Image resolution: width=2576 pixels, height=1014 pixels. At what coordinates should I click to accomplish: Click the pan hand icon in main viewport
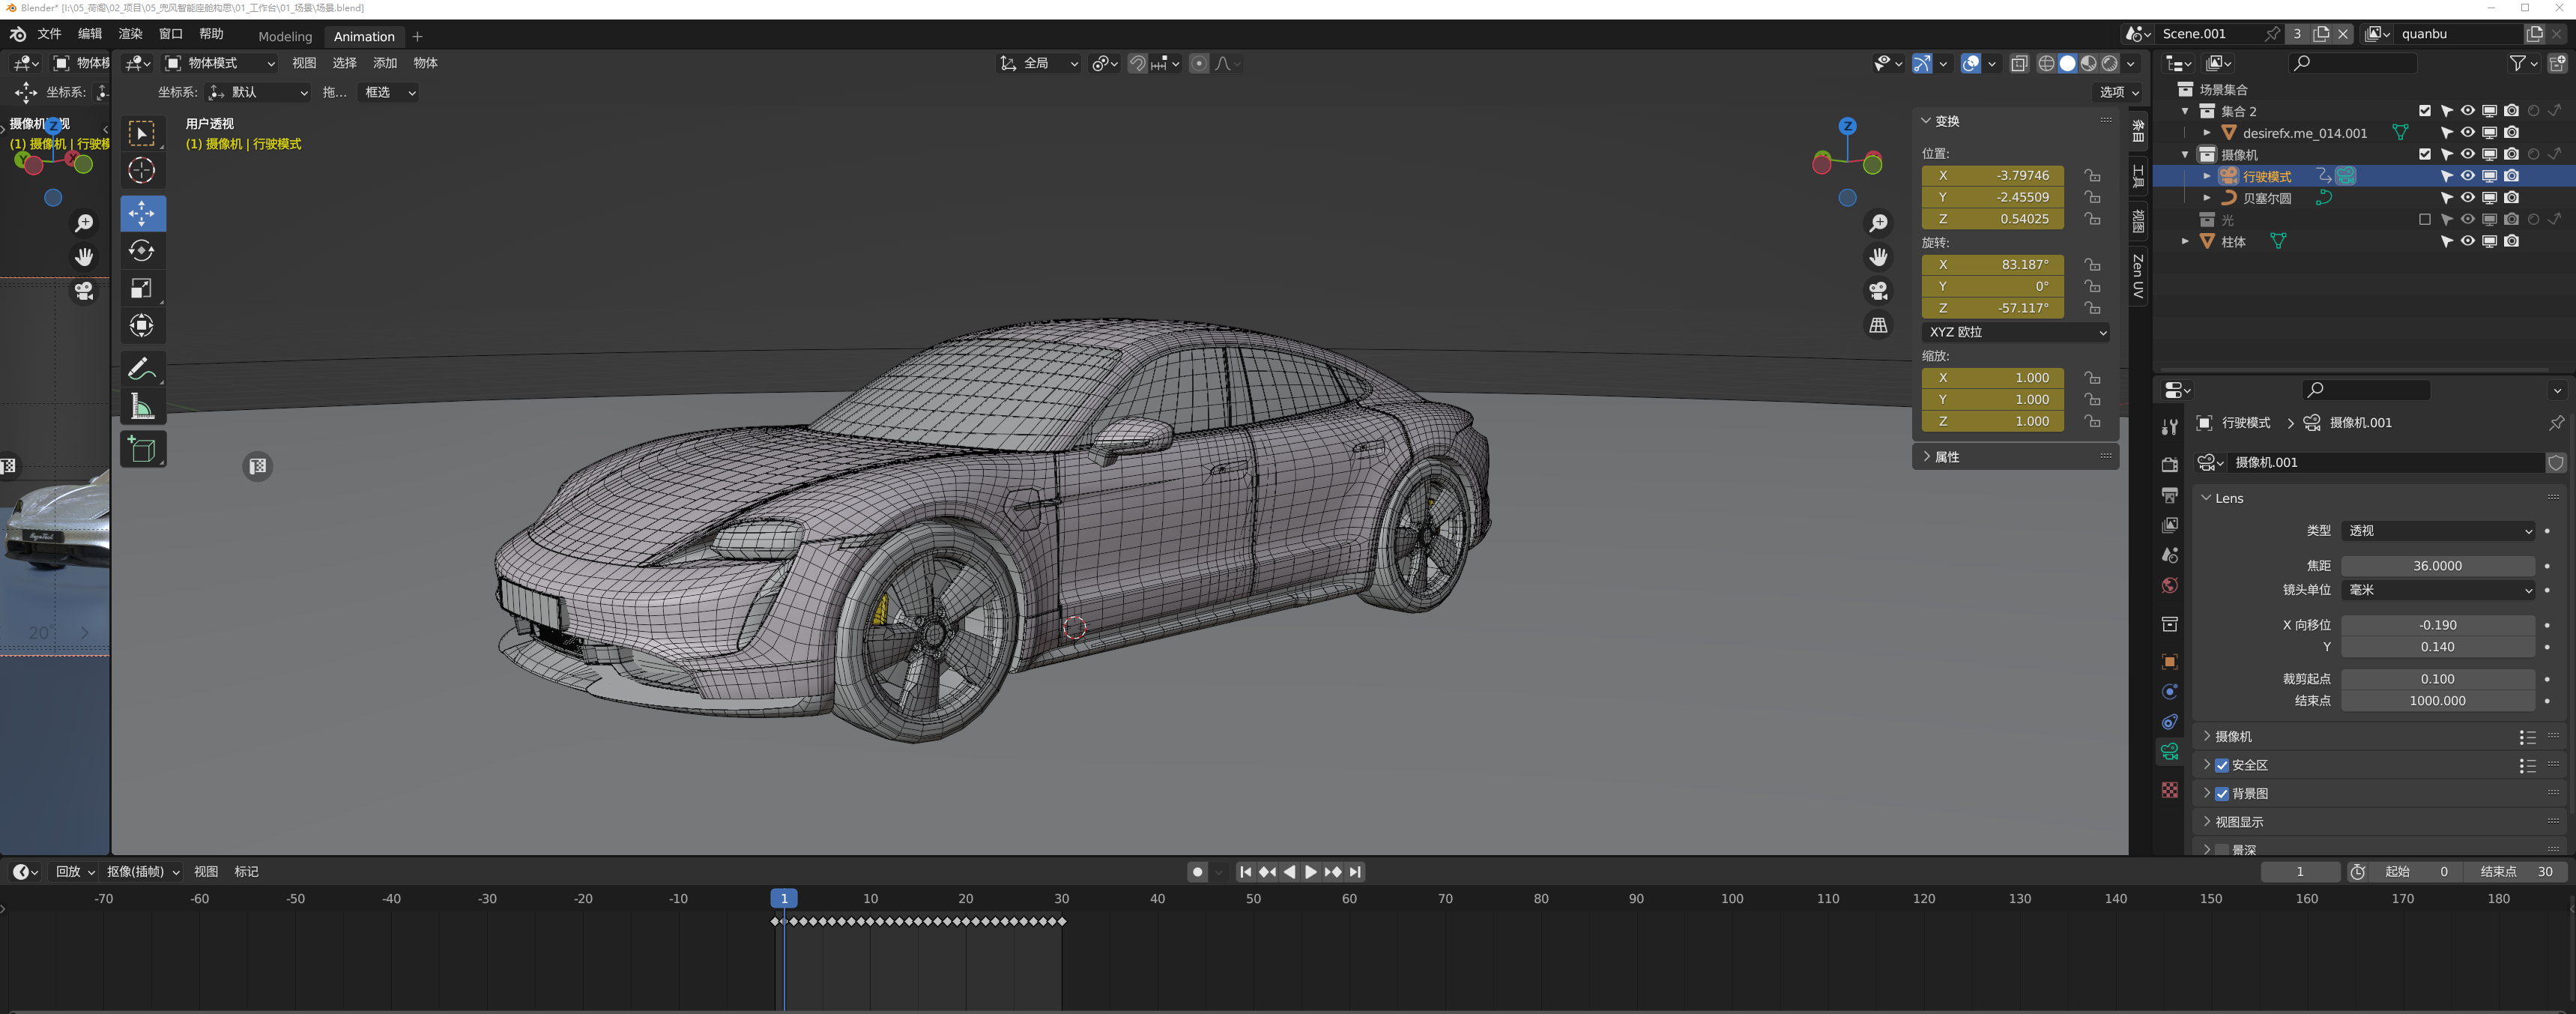coord(1879,257)
